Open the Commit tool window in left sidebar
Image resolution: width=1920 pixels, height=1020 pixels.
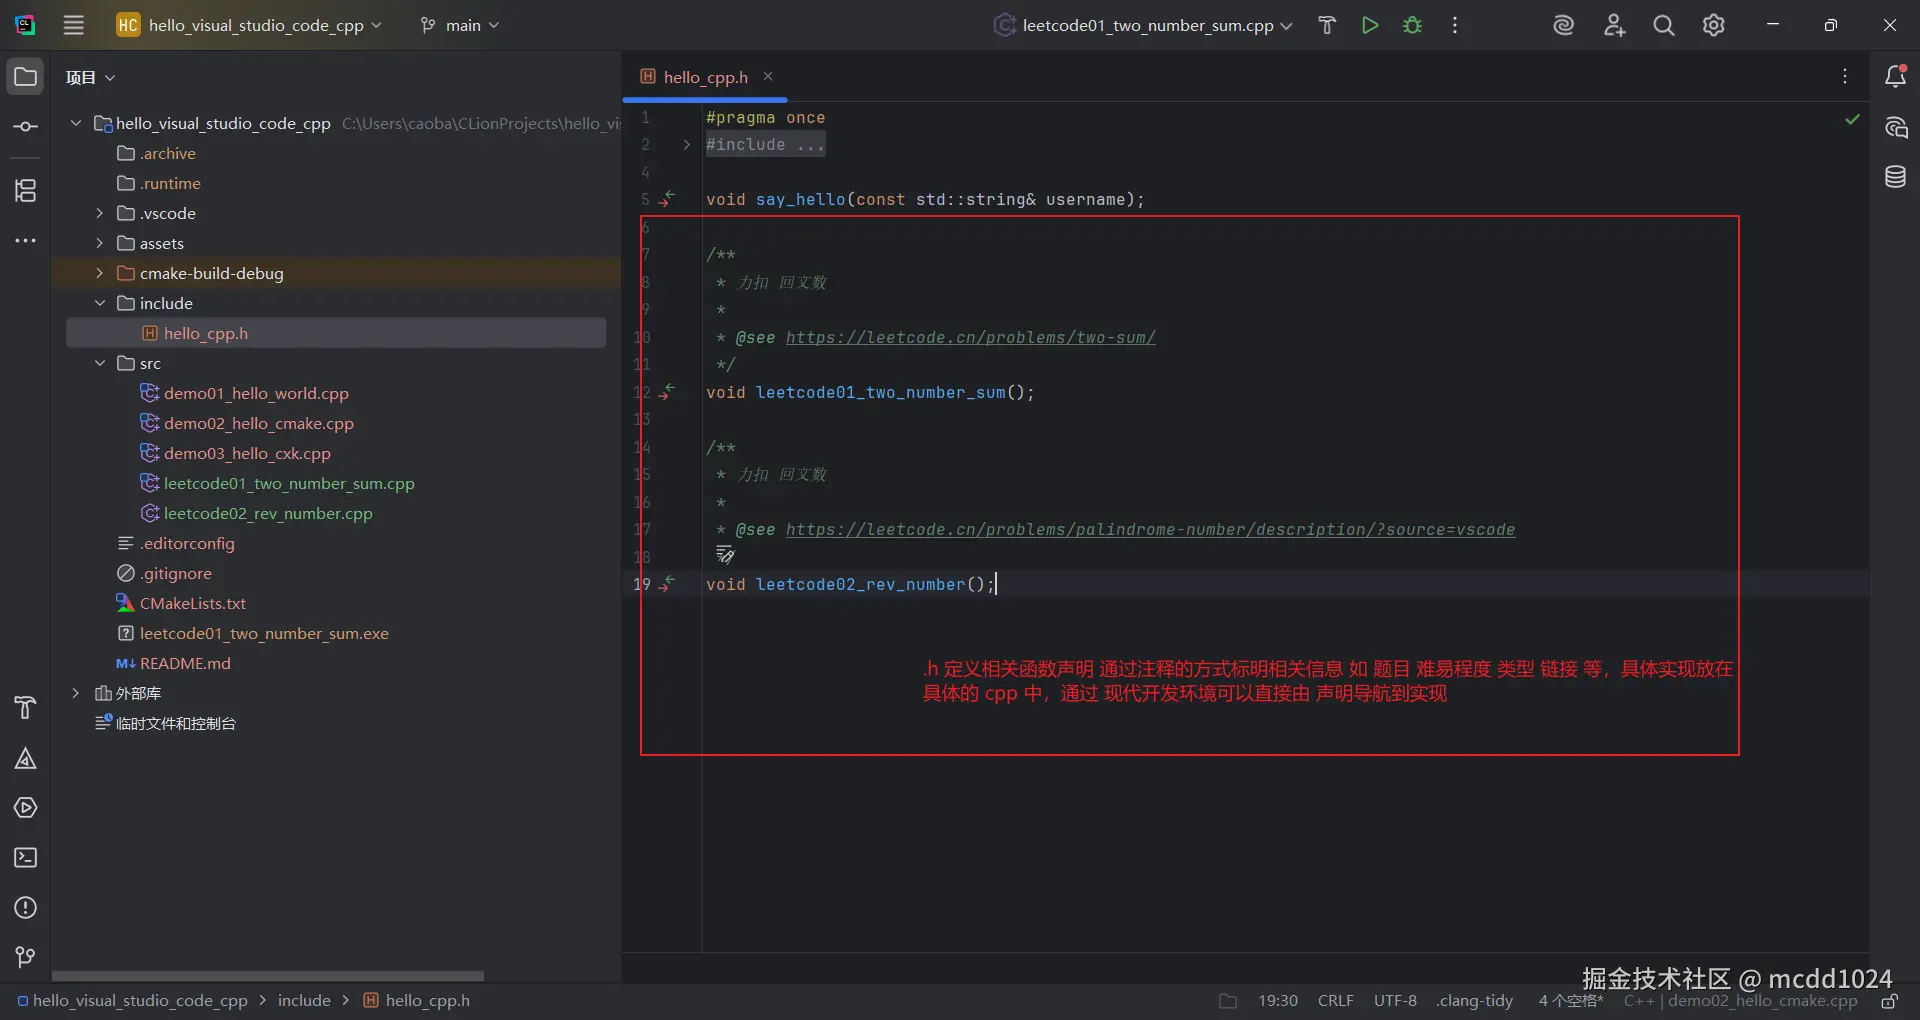[x=26, y=127]
